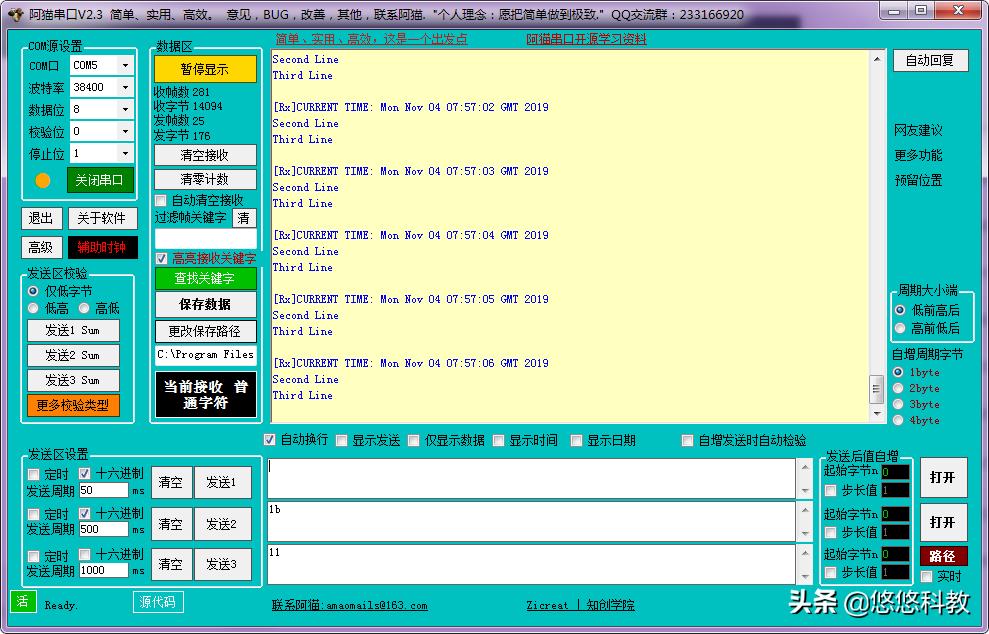The image size is (989, 634).
Task: Click the app icon in title bar
Action: pyautogui.click(x=15, y=13)
